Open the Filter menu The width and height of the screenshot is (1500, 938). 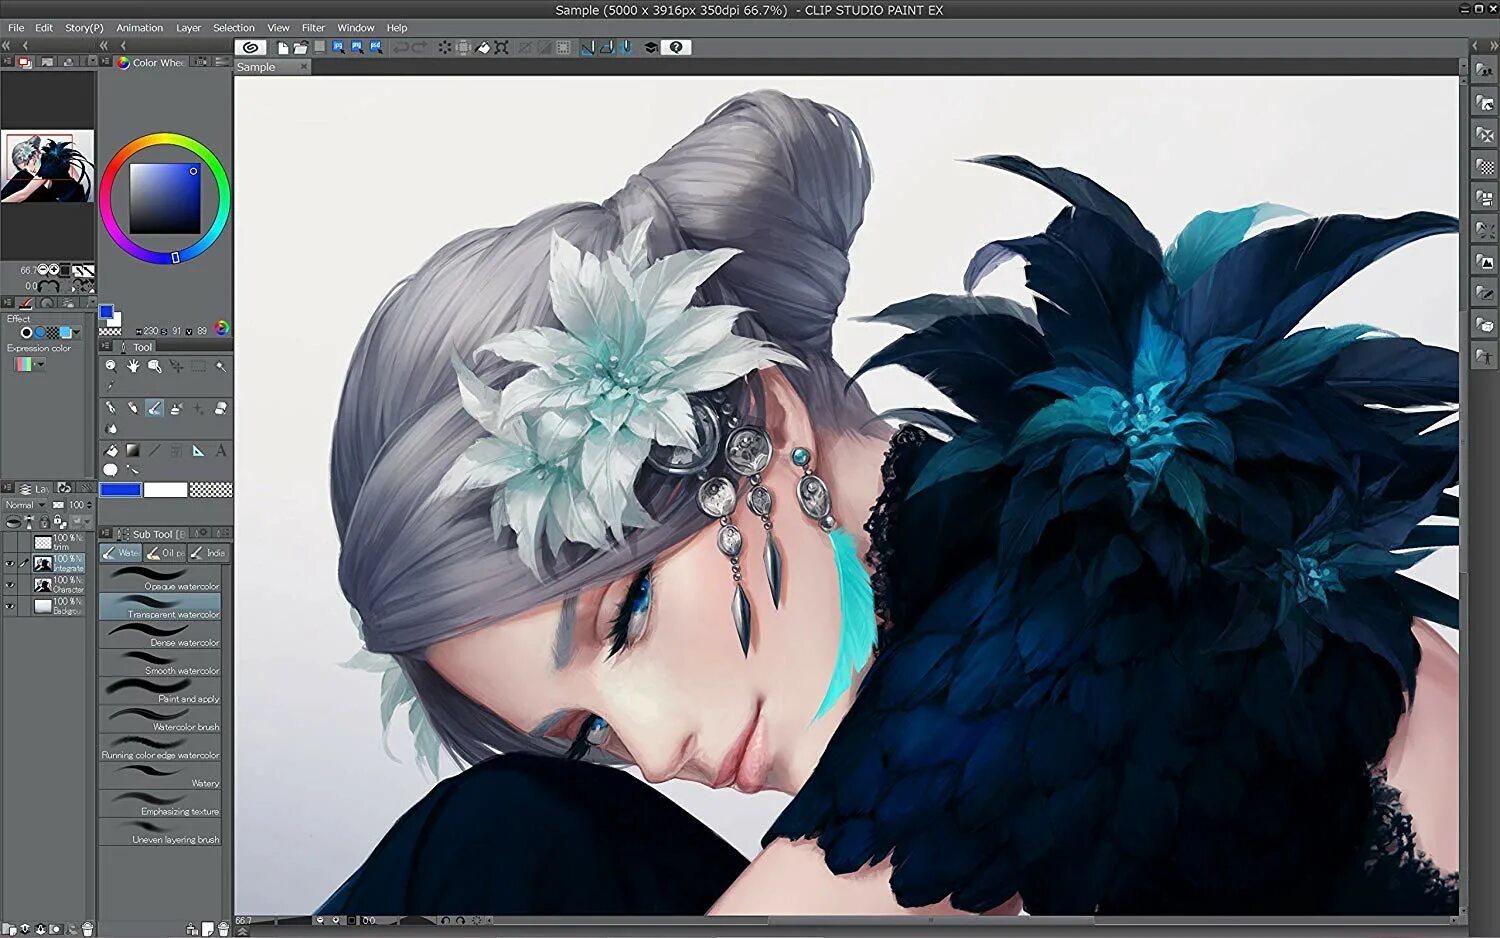click(x=313, y=27)
